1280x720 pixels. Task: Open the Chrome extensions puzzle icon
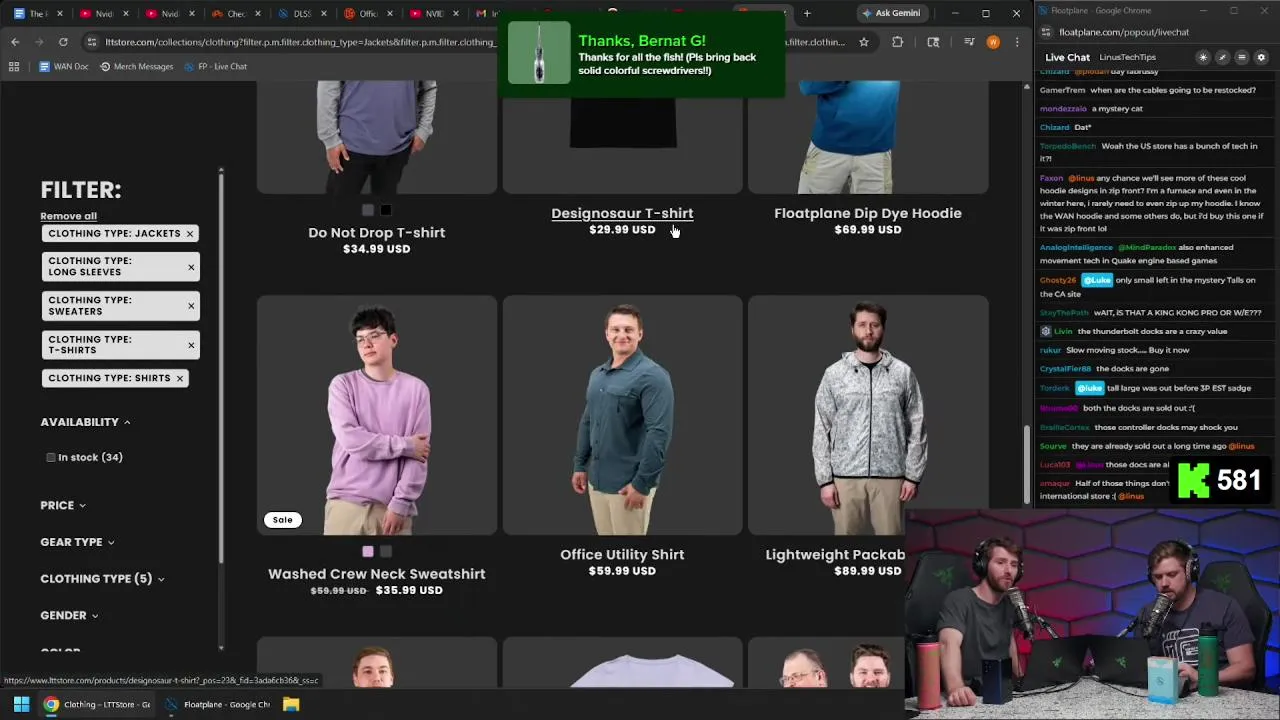(897, 42)
